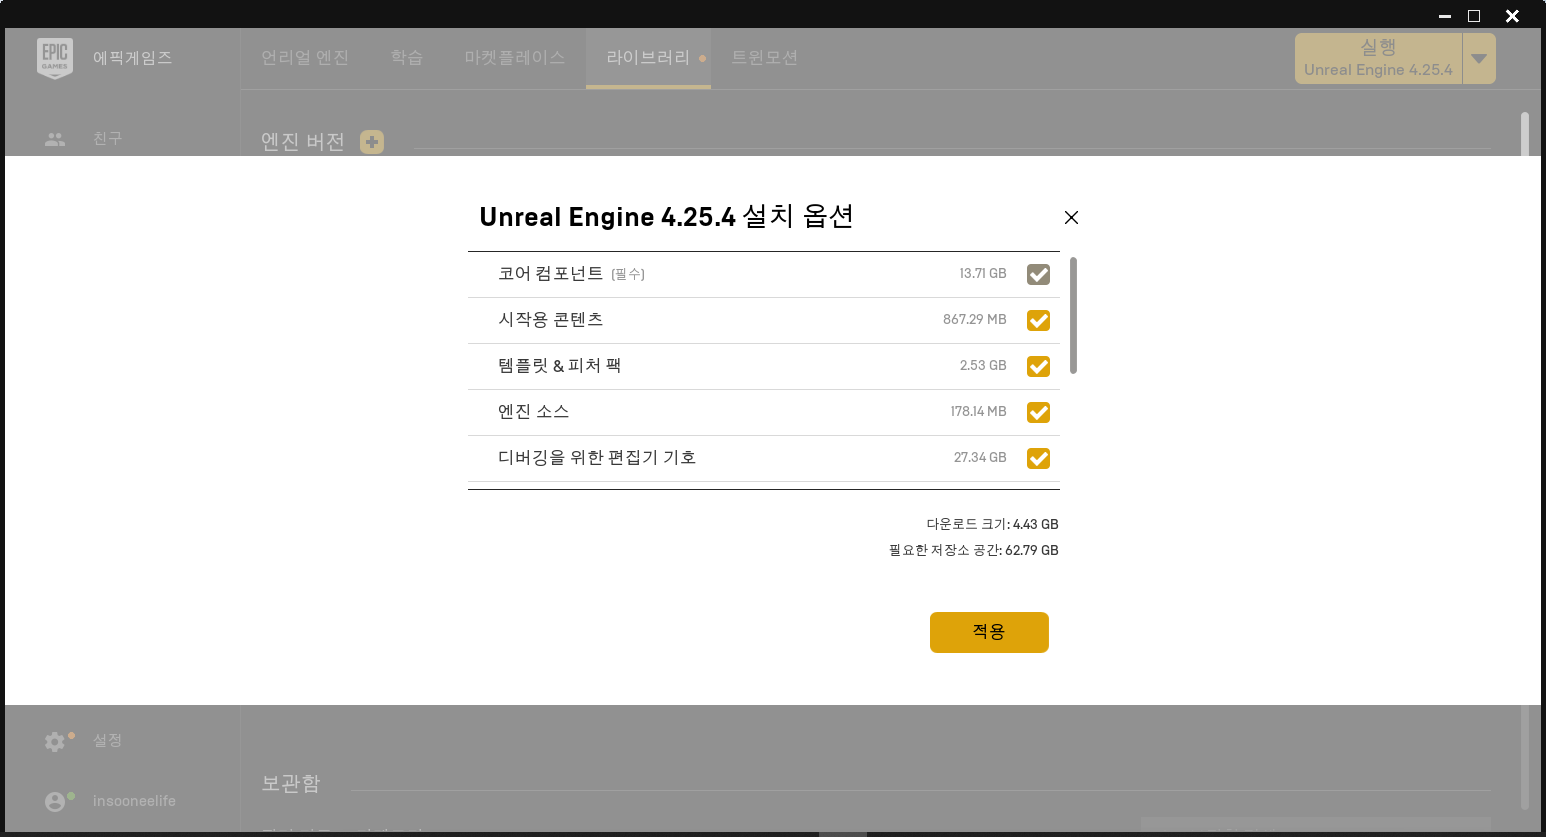The width and height of the screenshot is (1546, 837).
Task: Switch to the 학습 tab
Action: tap(407, 58)
